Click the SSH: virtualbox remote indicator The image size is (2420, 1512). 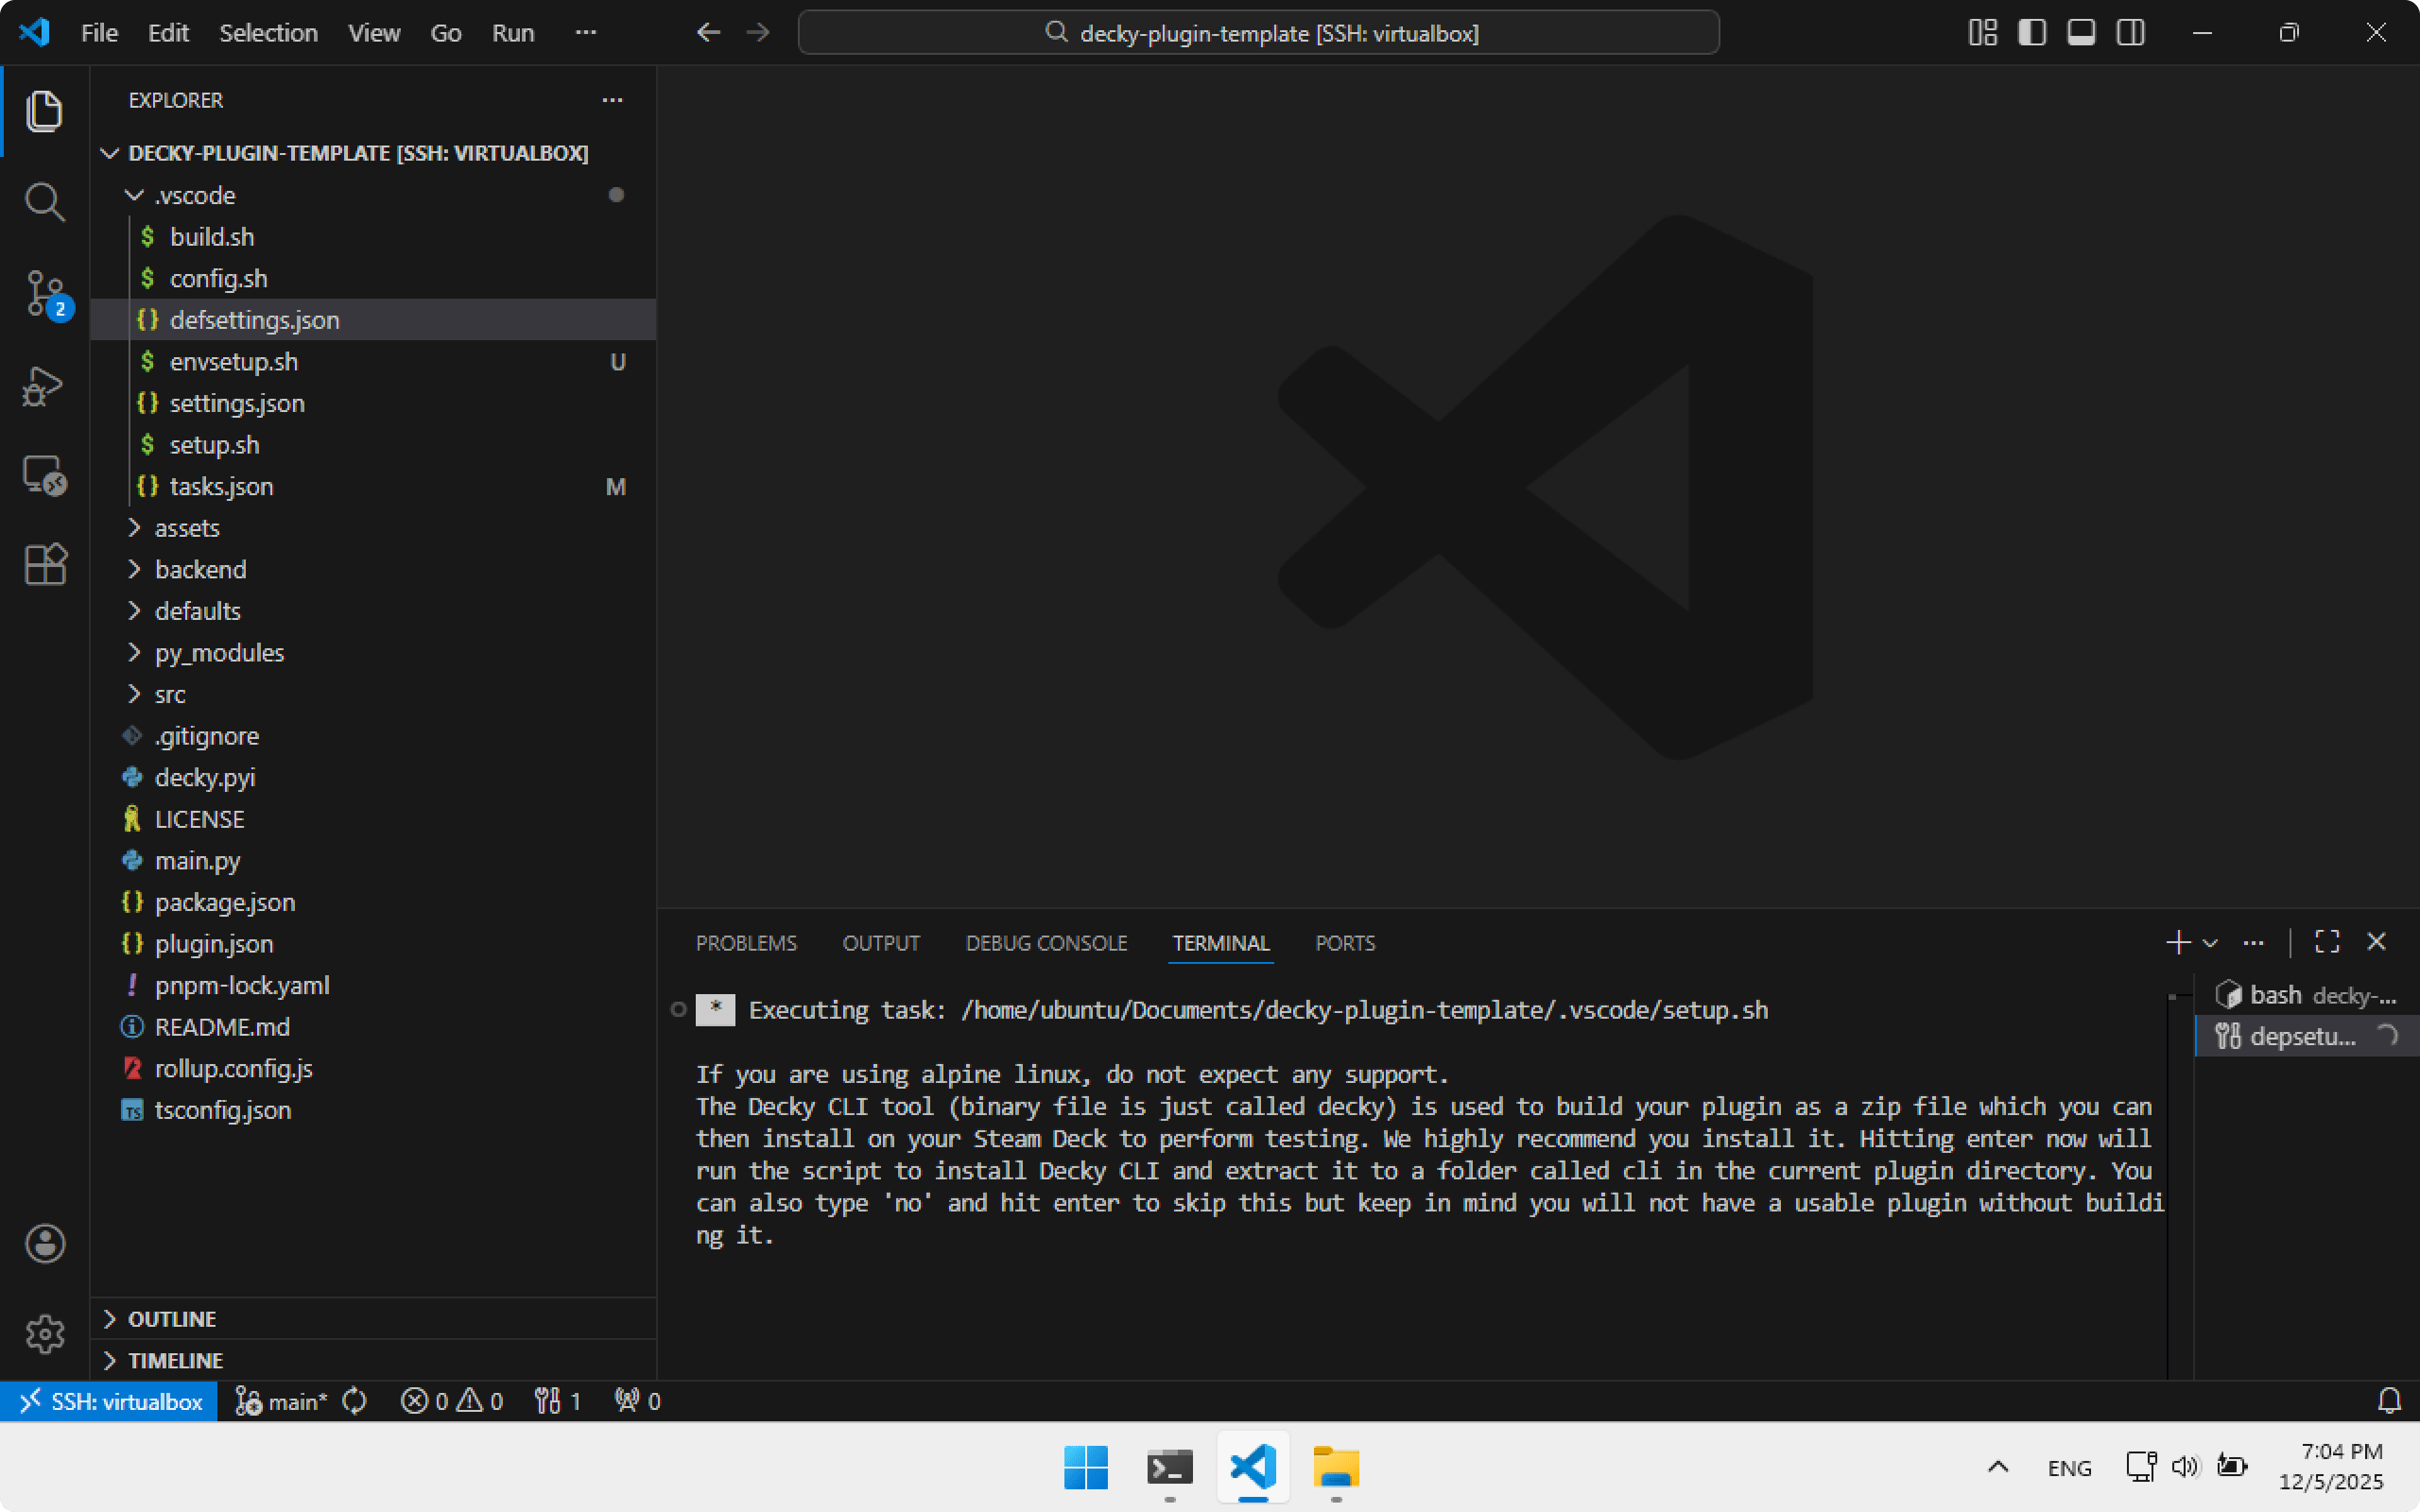109,1401
